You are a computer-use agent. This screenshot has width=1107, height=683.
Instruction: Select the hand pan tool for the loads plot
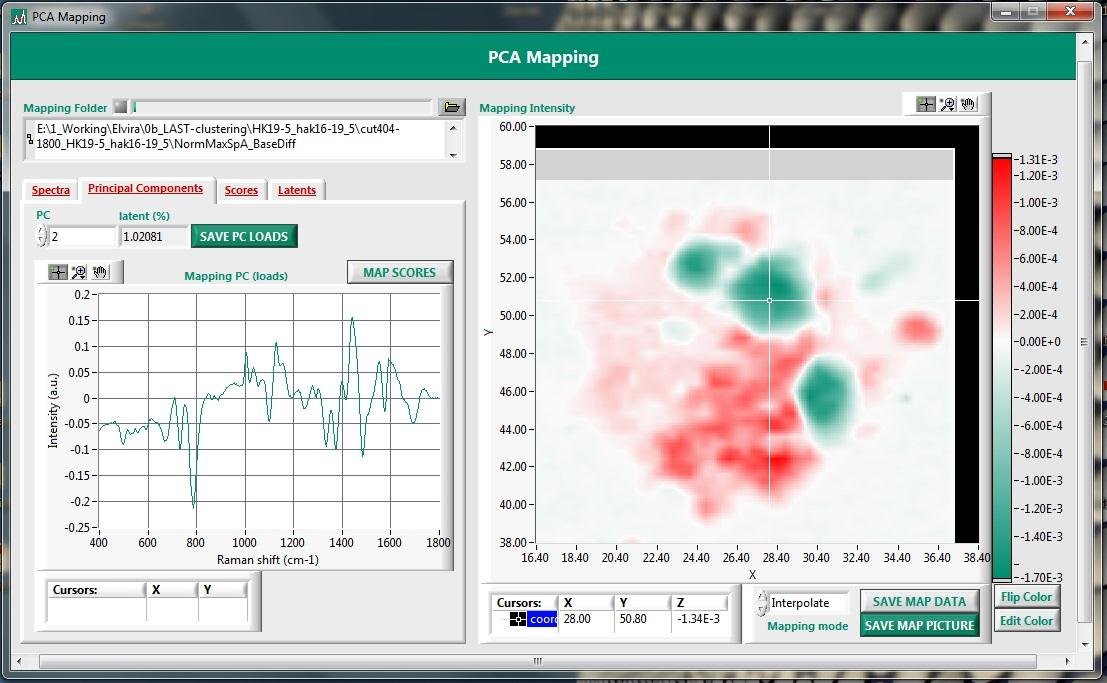[100, 271]
